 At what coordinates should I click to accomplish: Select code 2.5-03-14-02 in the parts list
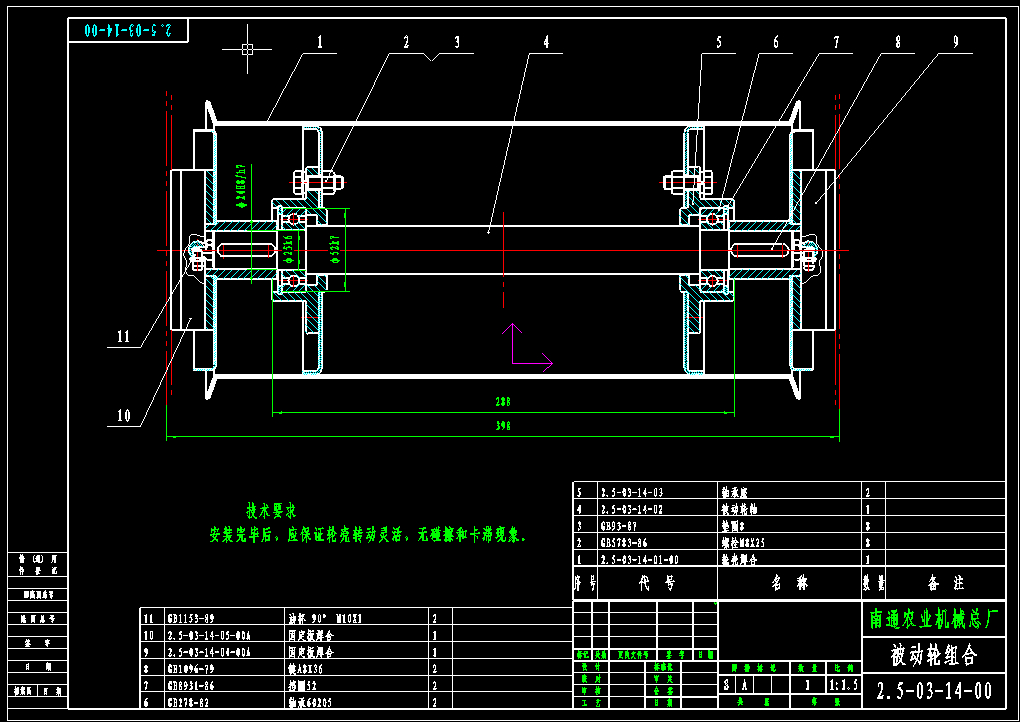pyautogui.click(x=632, y=510)
